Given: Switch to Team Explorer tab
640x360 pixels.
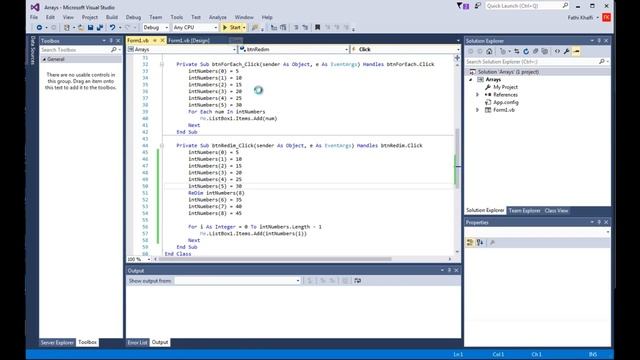Looking at the screenshot, I should click(x=524, y=211).
